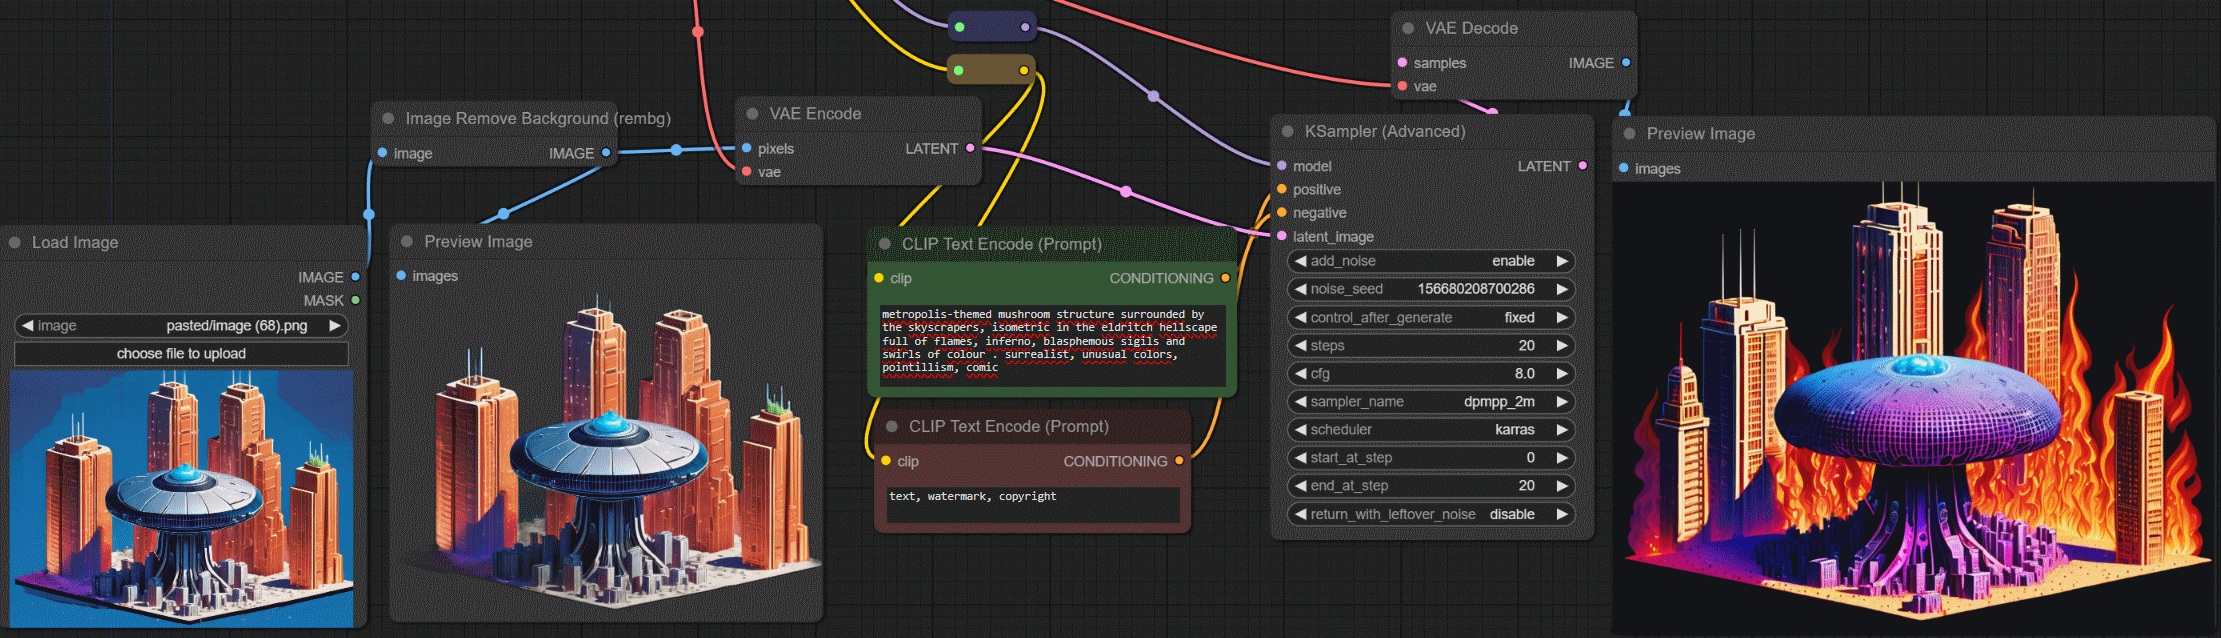Toggle return_with_leftover_noise disable setting
This screenshot has height=638, width=2221.
click(x=1431, y=514)
